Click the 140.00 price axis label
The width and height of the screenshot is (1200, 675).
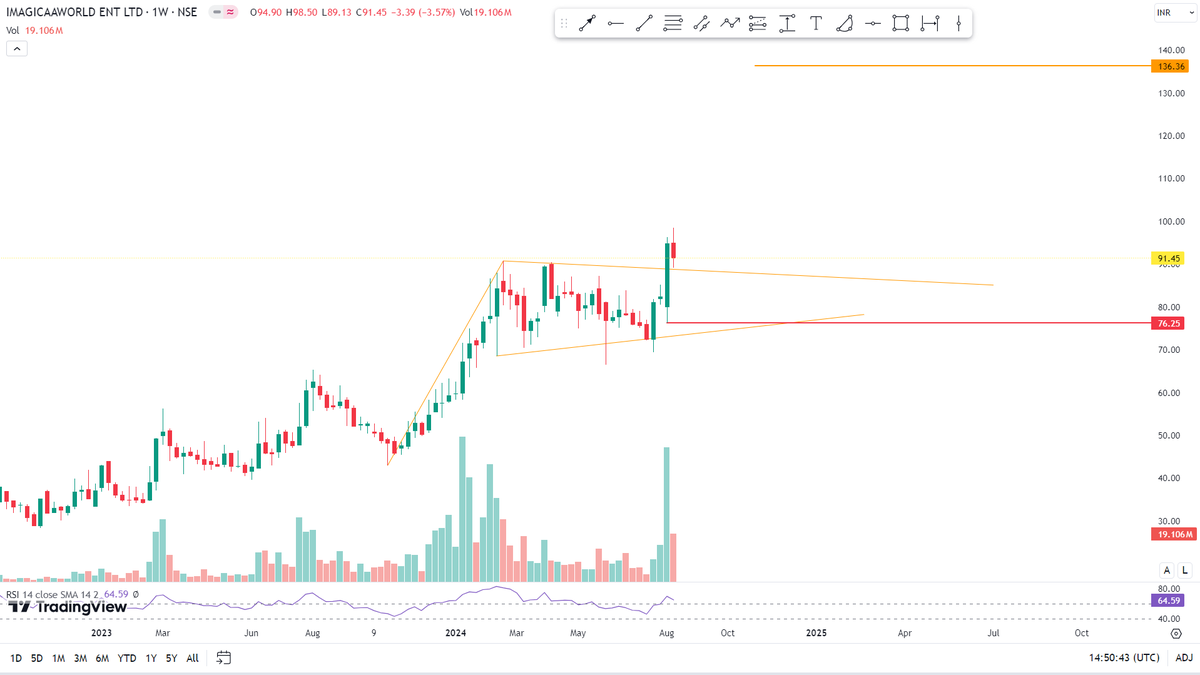point(1171,50)
